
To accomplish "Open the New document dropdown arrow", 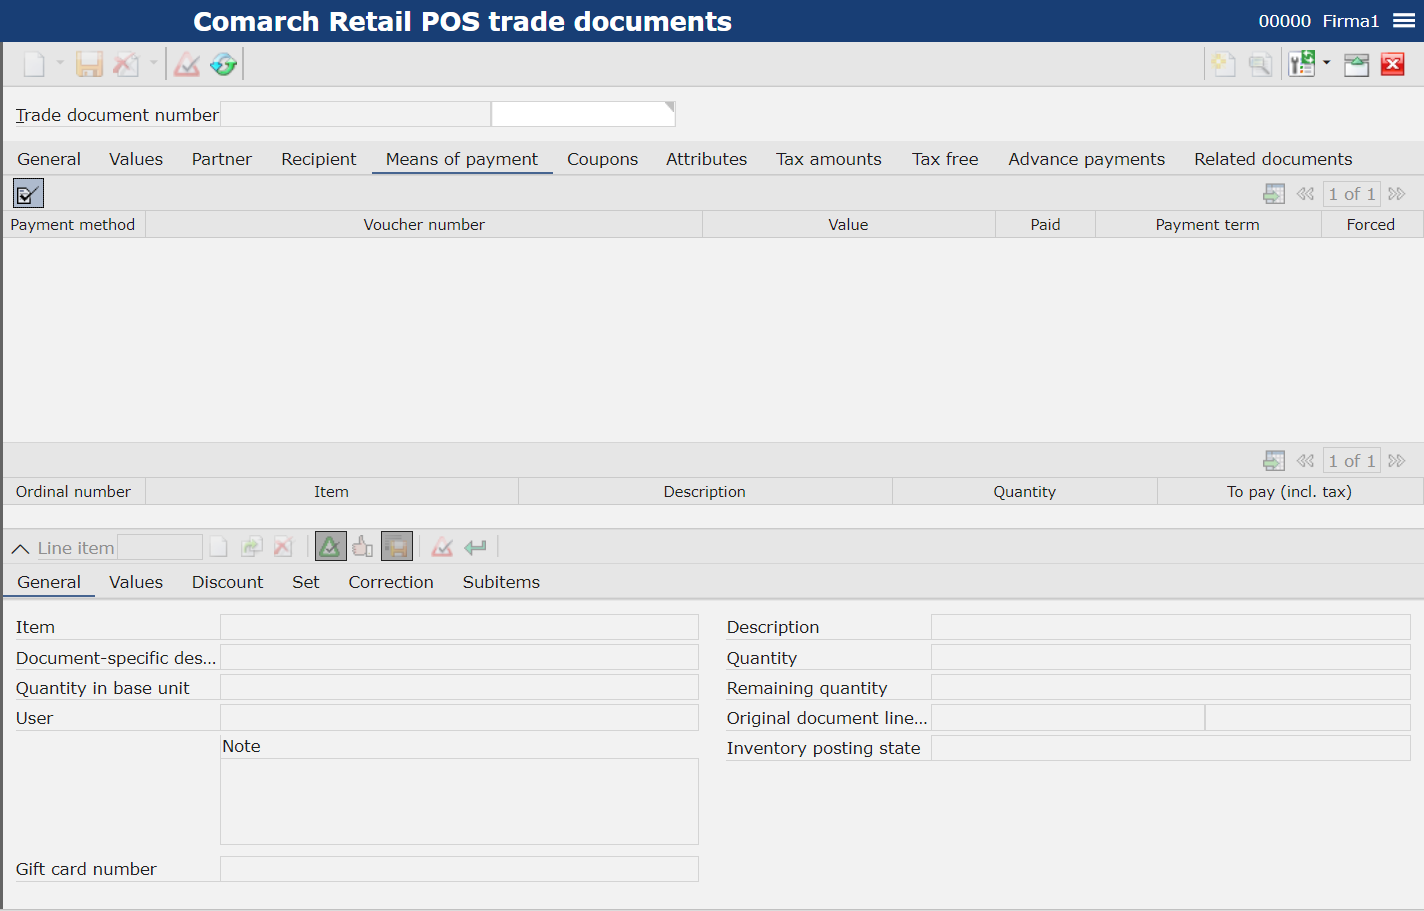I will tap(60, 63).
